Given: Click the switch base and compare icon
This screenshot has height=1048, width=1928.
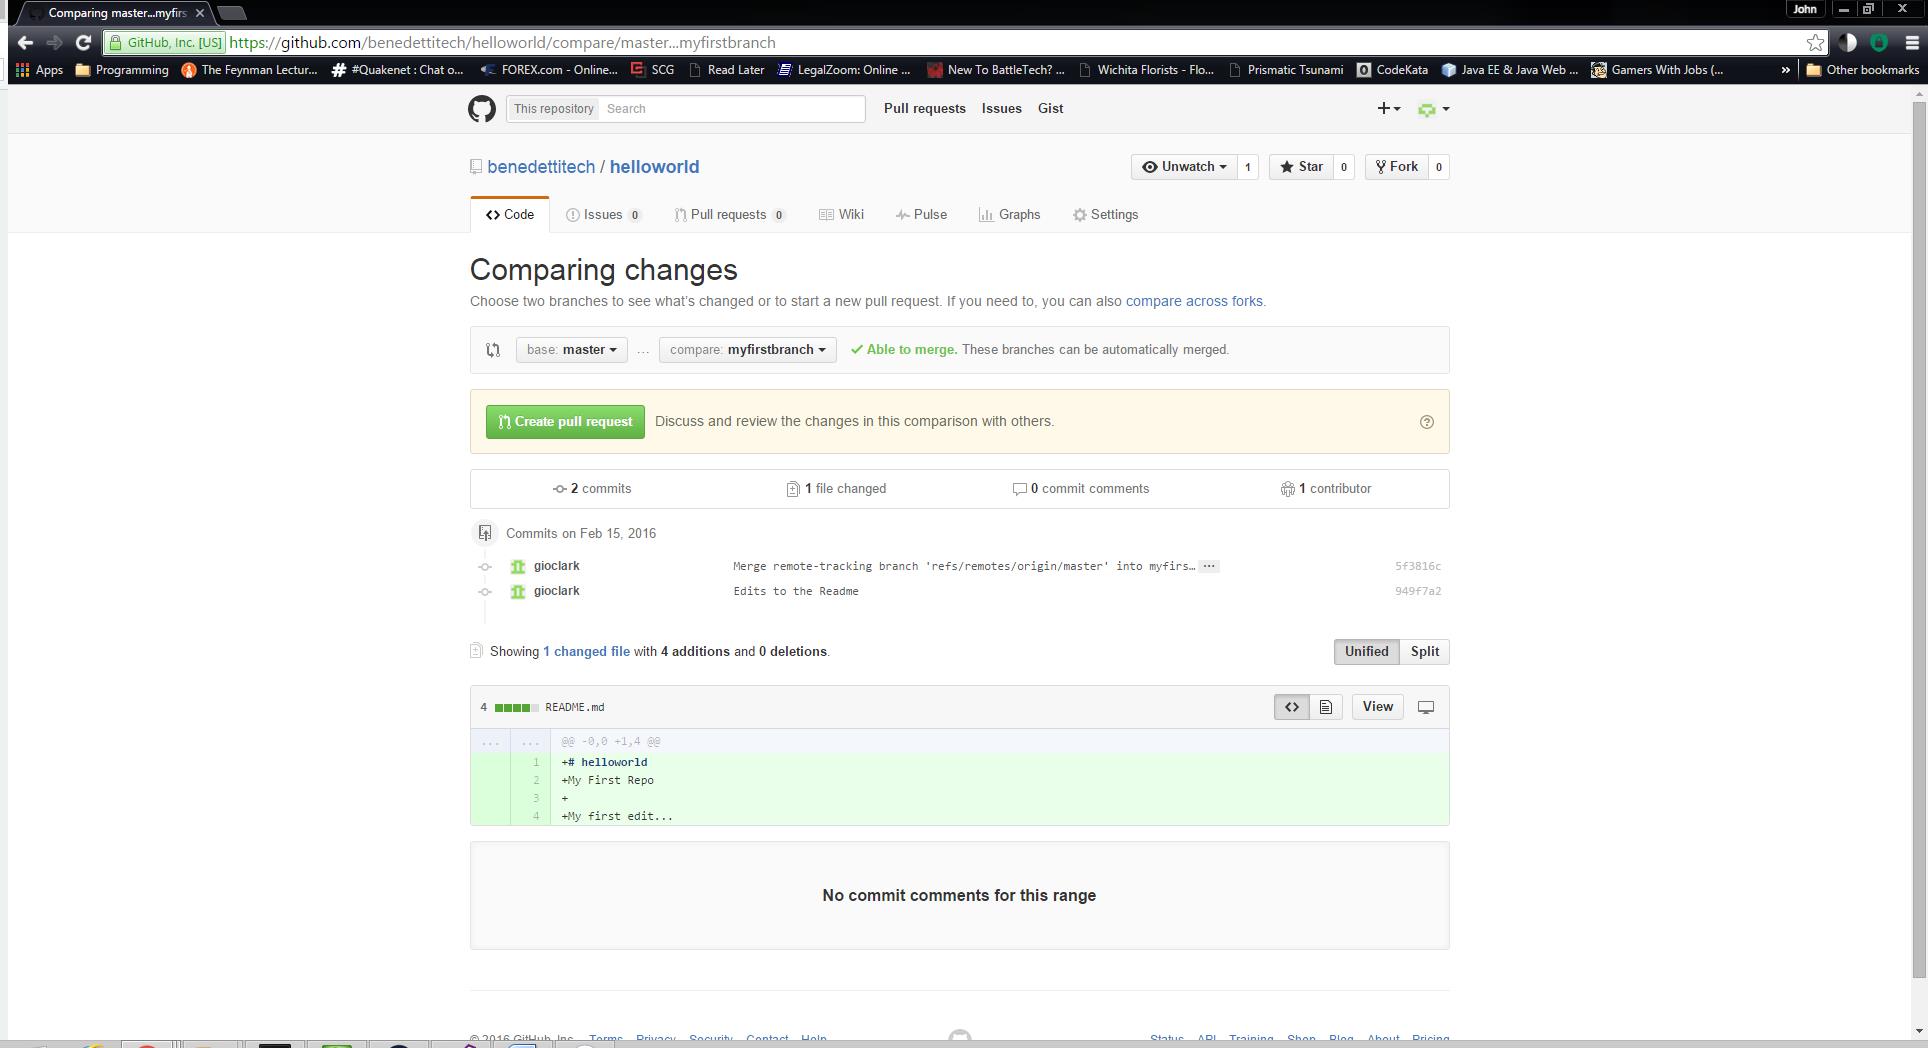Looking at the screenshot, I should [x=493, y=350].
